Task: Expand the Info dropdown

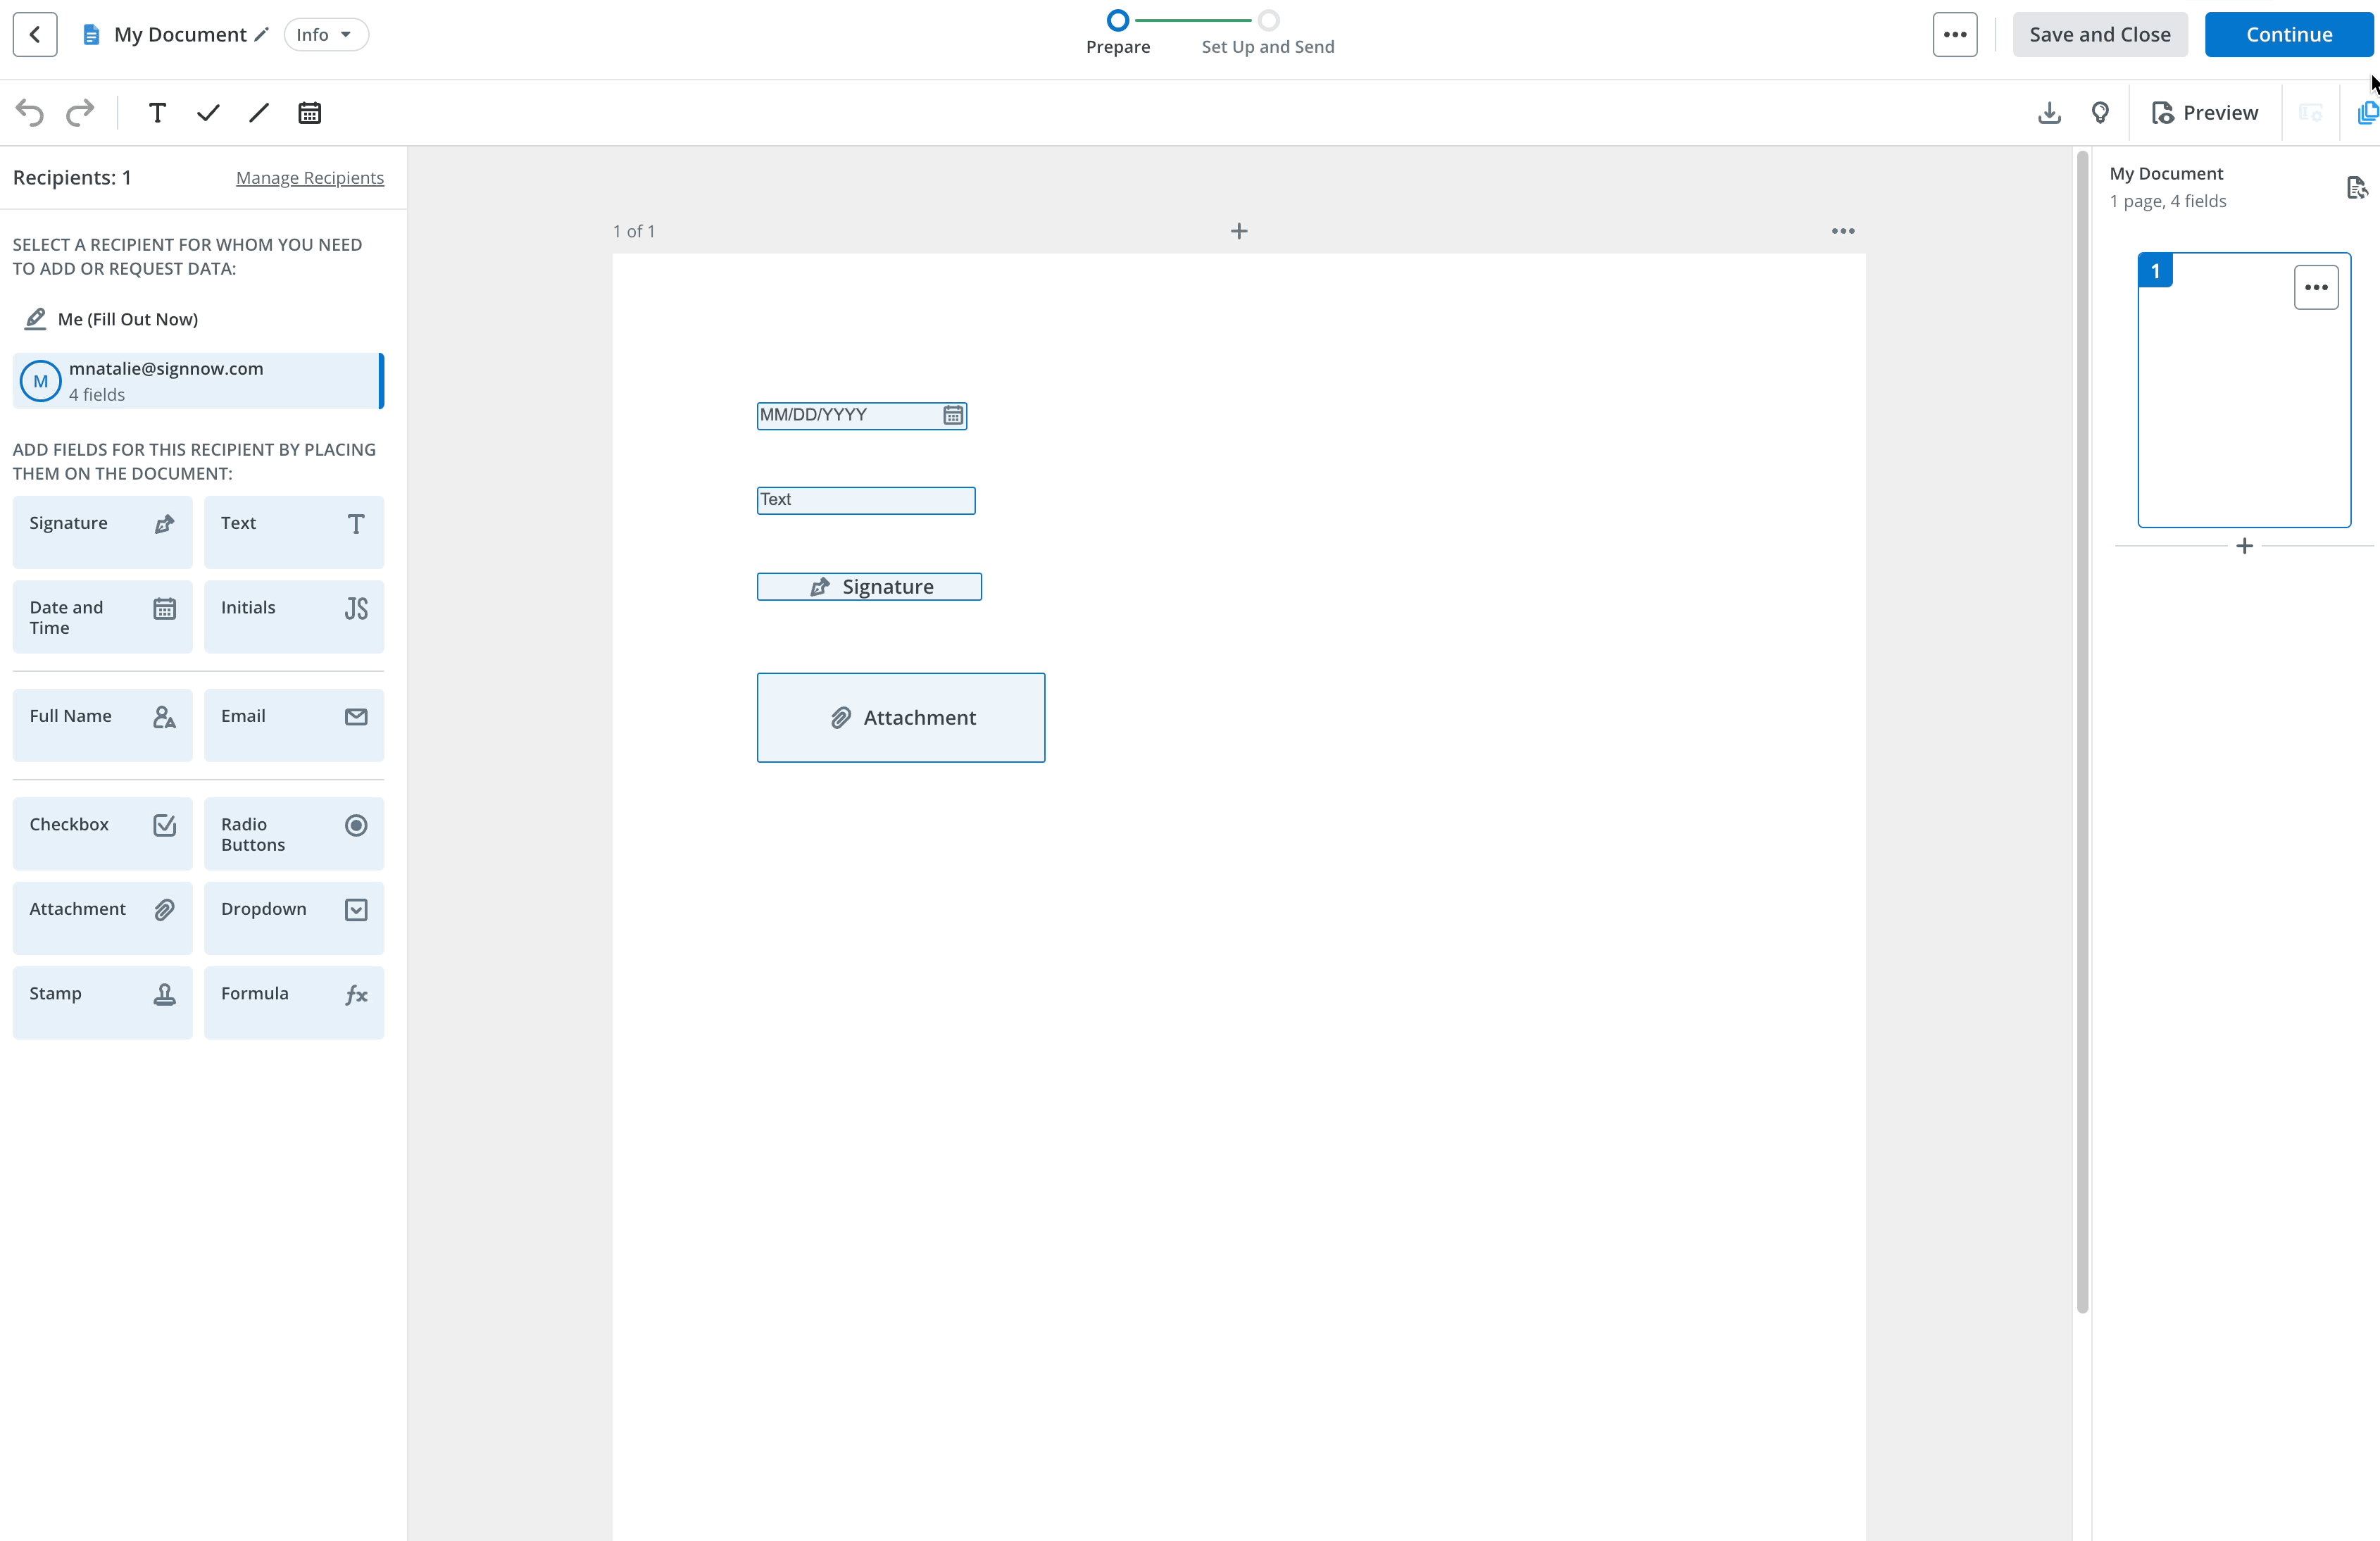Action: [x=325, y=35]
